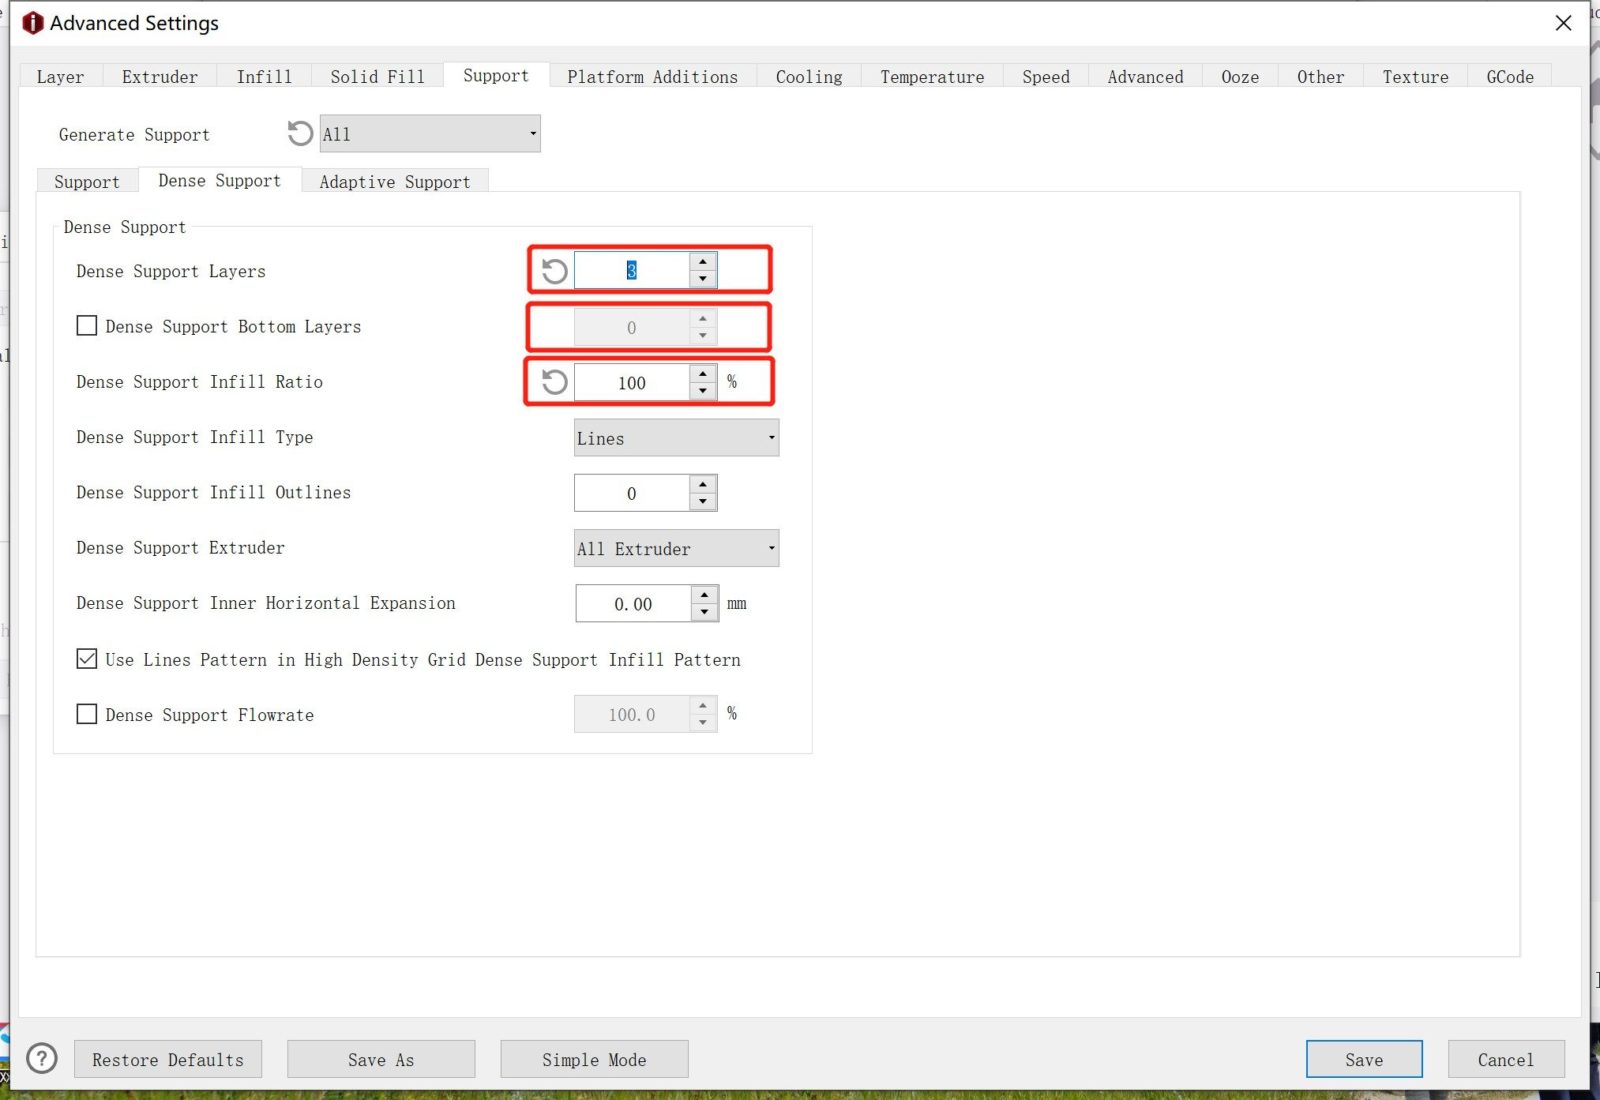This screenshot has height=1100, width=1600.
Task: Decrease Dense Support Infill Ratio with down arrow
Action: pos(703,391)
